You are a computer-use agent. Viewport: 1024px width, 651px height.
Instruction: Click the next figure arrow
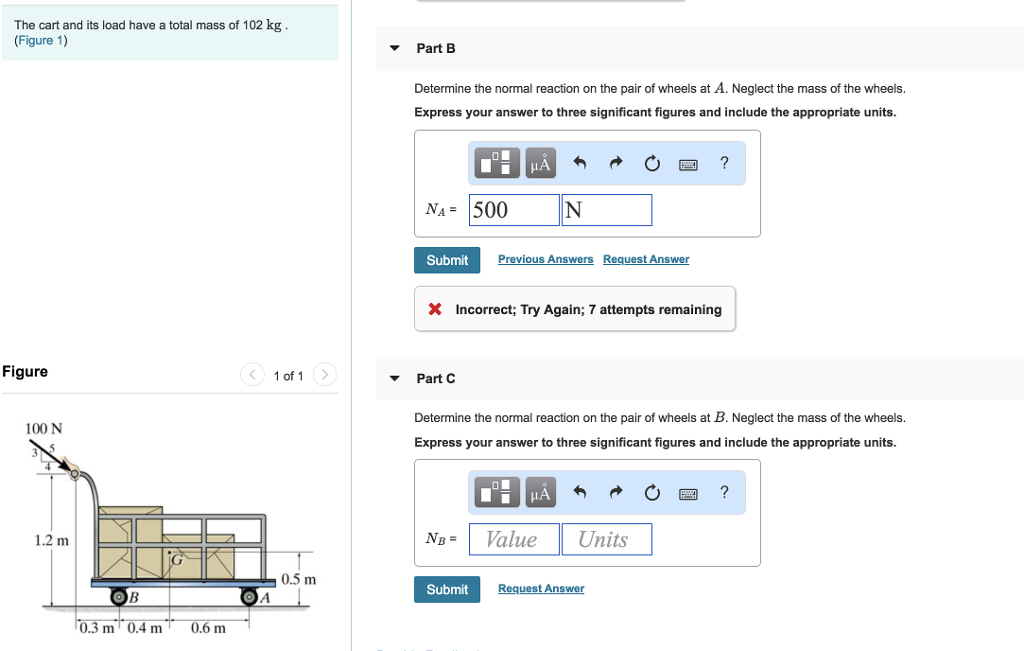[324, 375]
